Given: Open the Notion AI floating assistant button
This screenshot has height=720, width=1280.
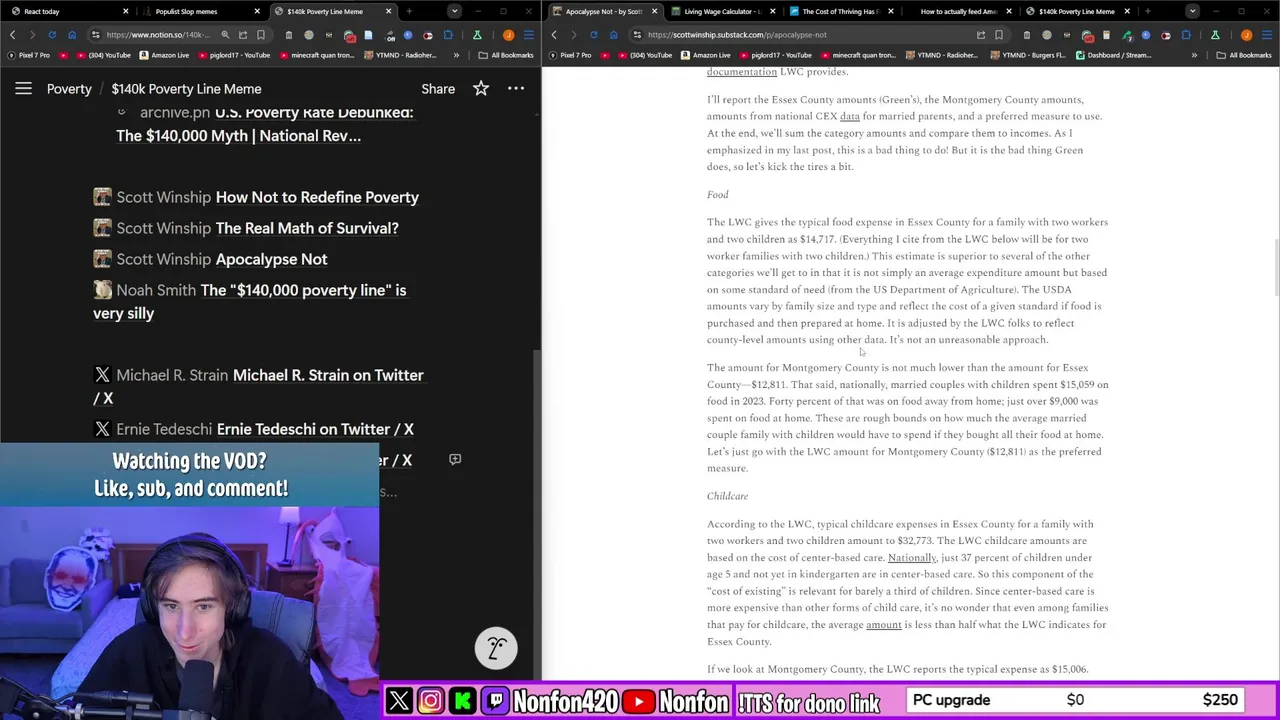Looking at the screenshot, I should click(496, 648).
